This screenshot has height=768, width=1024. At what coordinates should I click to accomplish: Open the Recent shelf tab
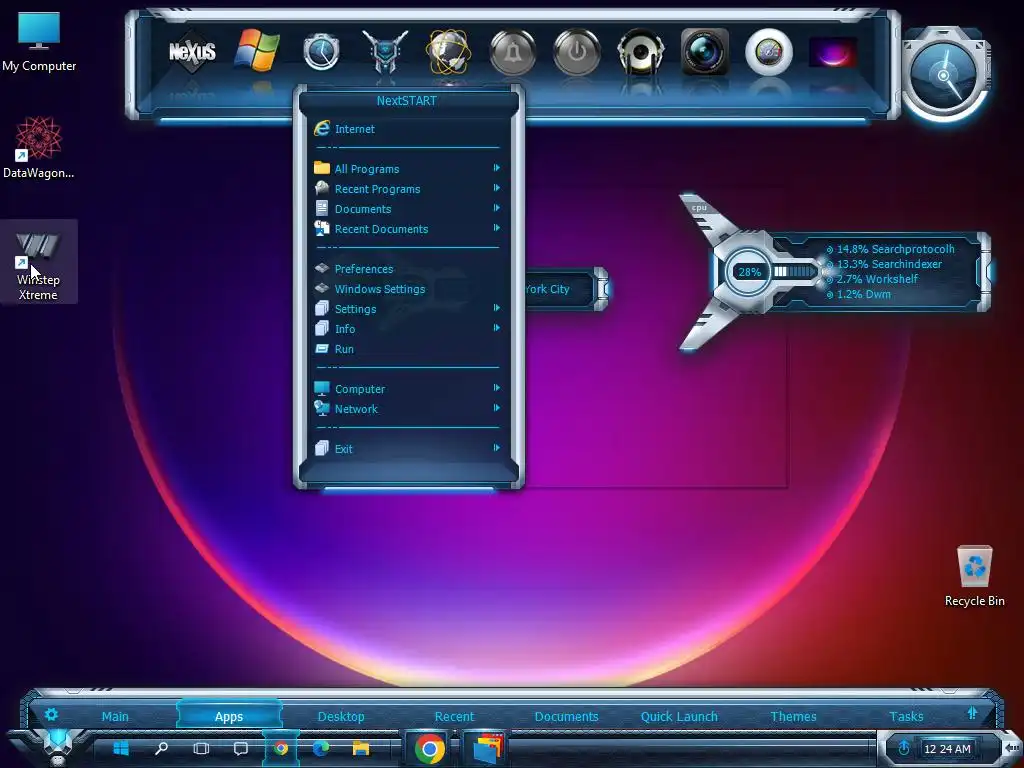[x=455, y=716]
